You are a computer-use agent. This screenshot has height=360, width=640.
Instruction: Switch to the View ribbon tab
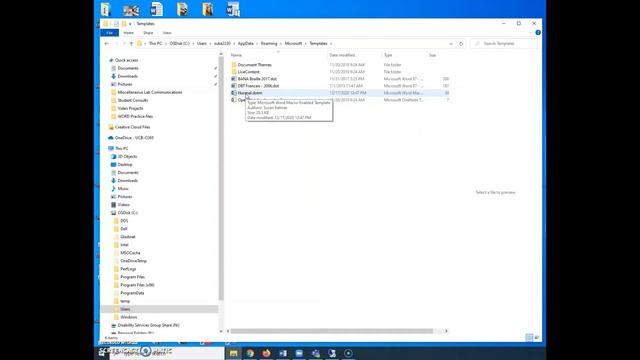click(x=167, y=33)
